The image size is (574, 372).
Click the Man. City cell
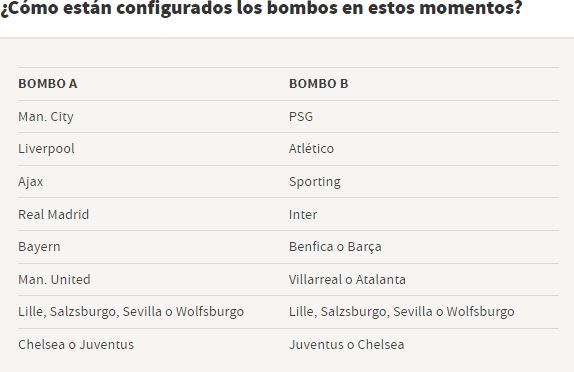coord(46,117)
